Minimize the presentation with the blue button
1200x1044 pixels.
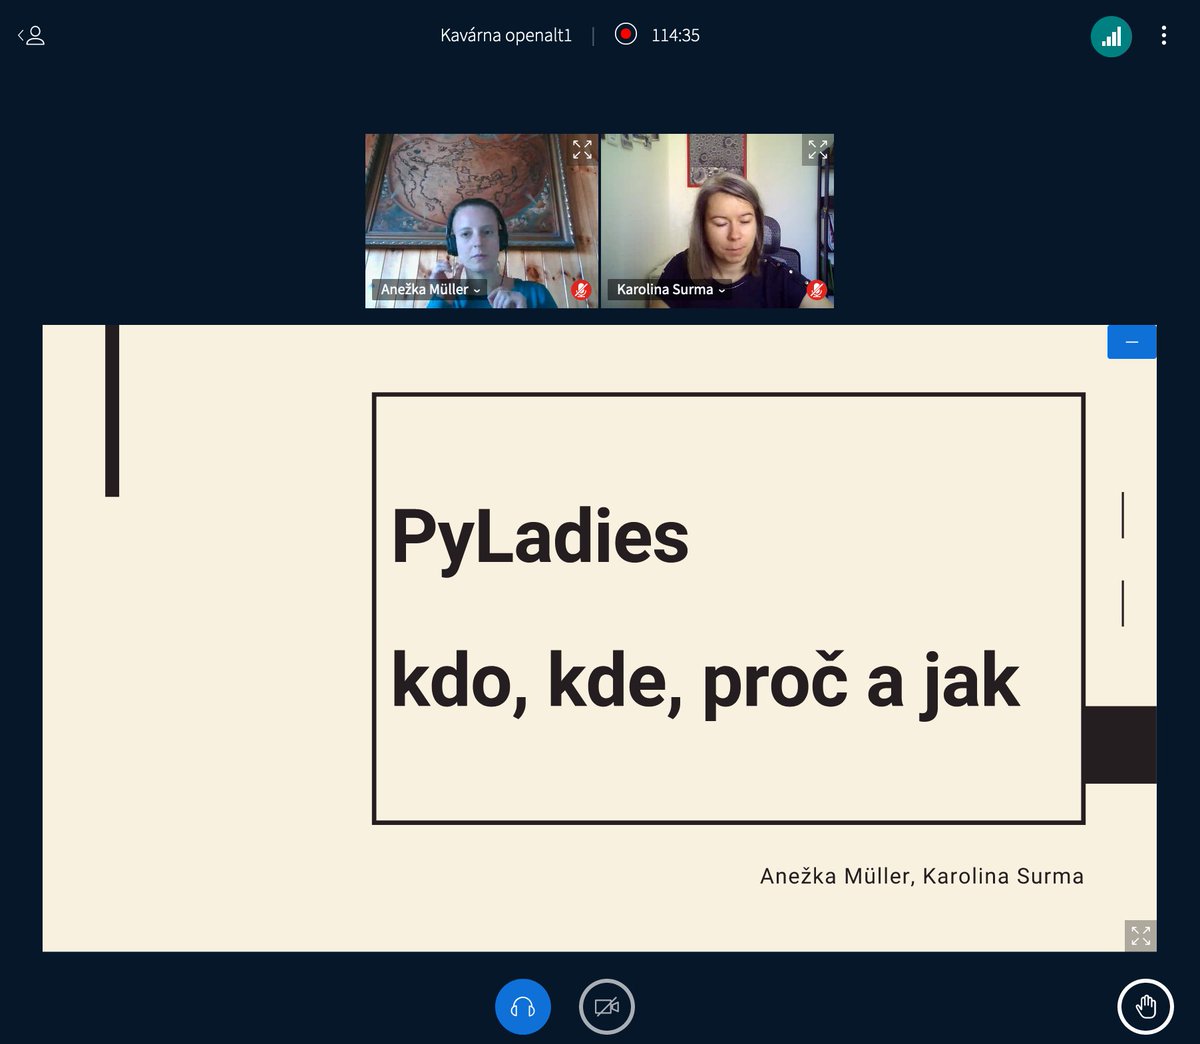point(1131,341)
